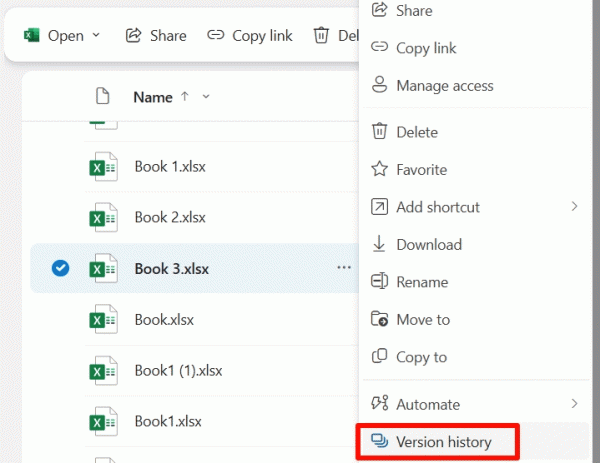Uncheck the selected Book 3.xlsx checkbox
Viewport: 600px width, 463px height.
click(59, 268)
